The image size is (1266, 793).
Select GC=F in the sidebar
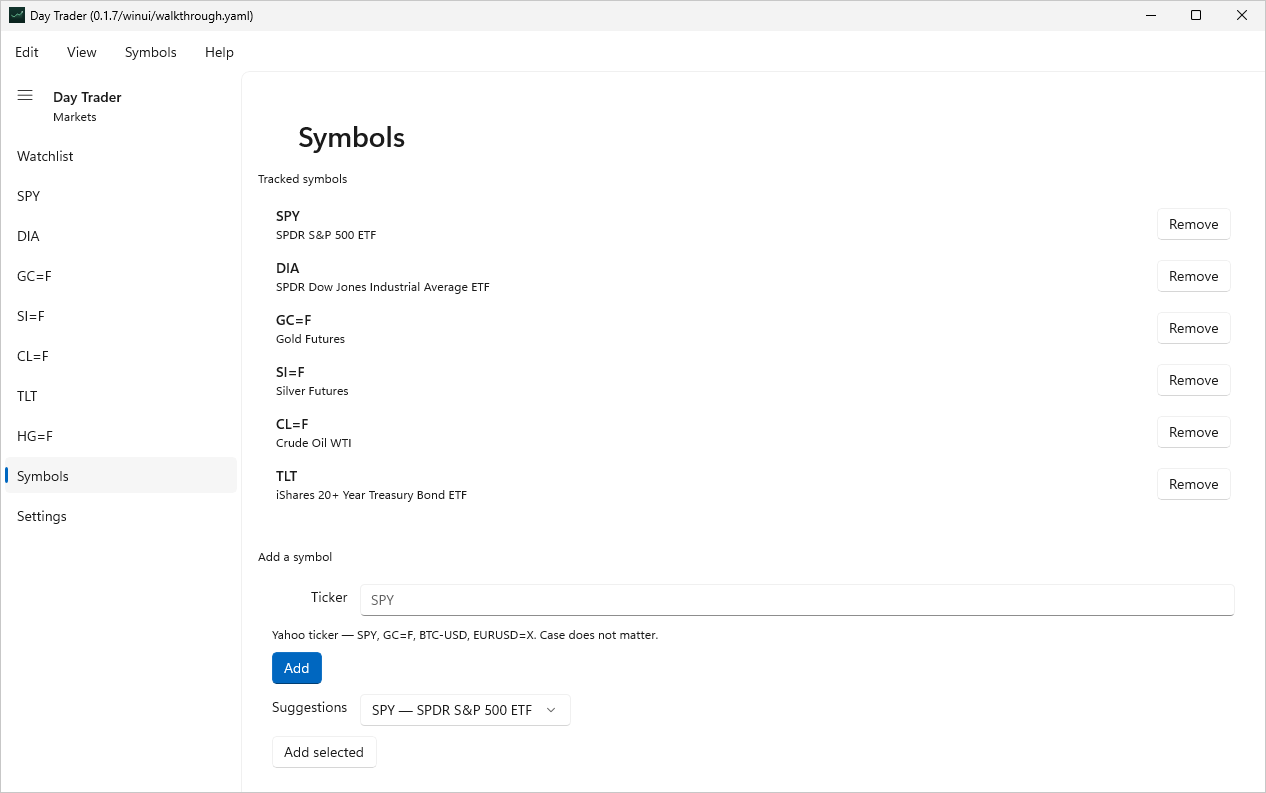pos(121,276)
